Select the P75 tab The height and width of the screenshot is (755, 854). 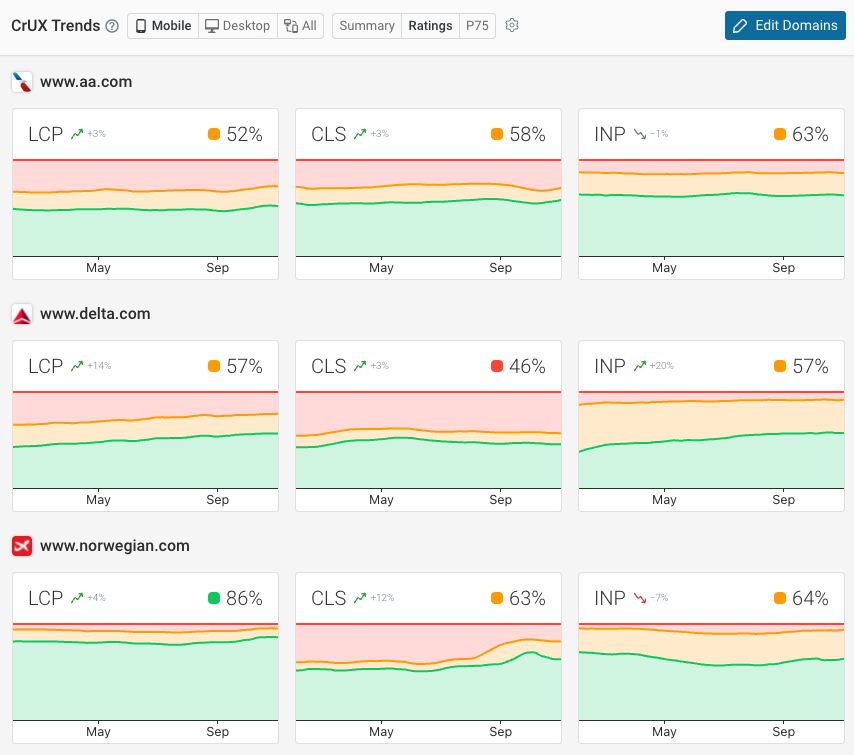(477, 25)
